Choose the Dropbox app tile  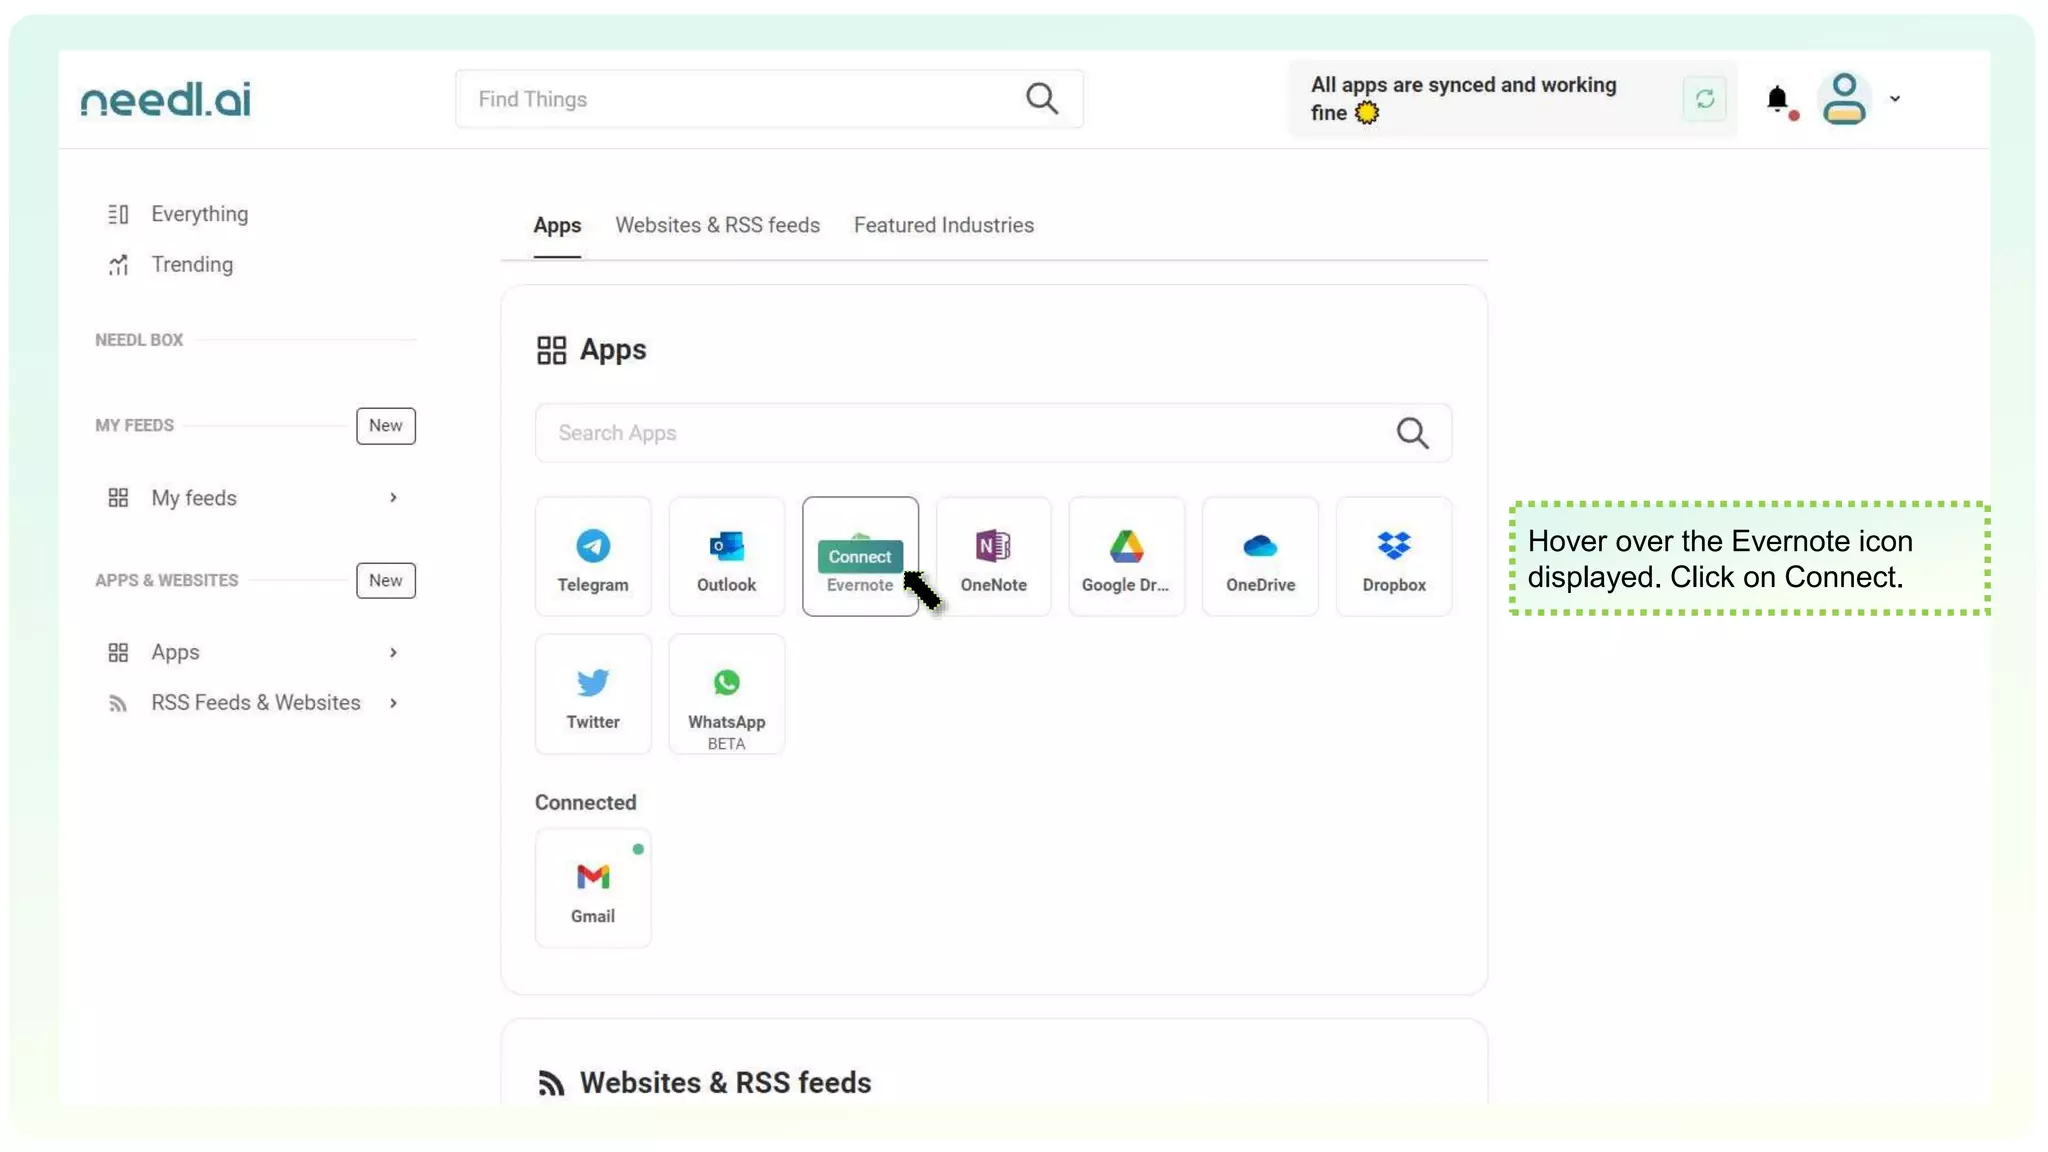point(1394,556)
